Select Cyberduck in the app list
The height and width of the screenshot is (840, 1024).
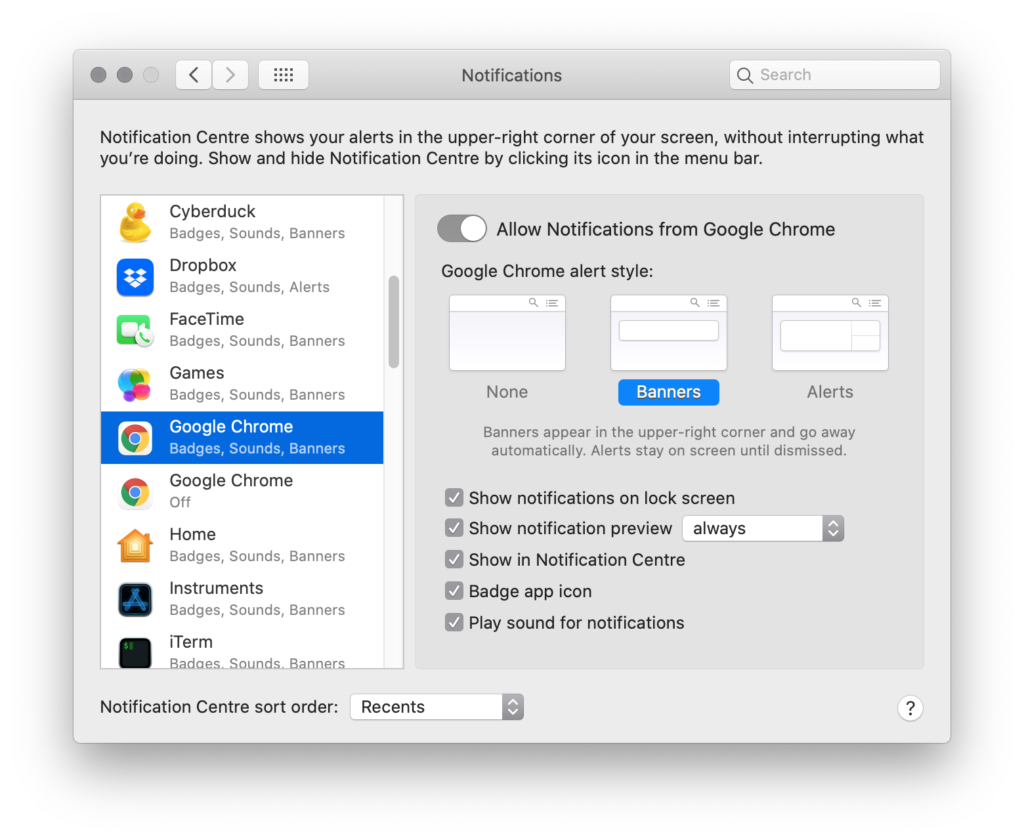(242, 222)
